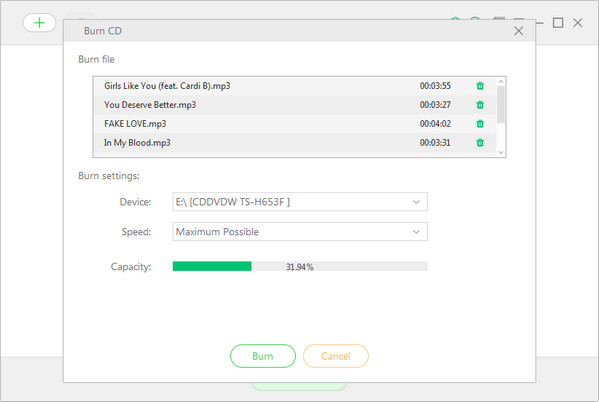This screenshot has width=599, height=402.
Task: Maximize the main application window
Action: click(558, 23)
